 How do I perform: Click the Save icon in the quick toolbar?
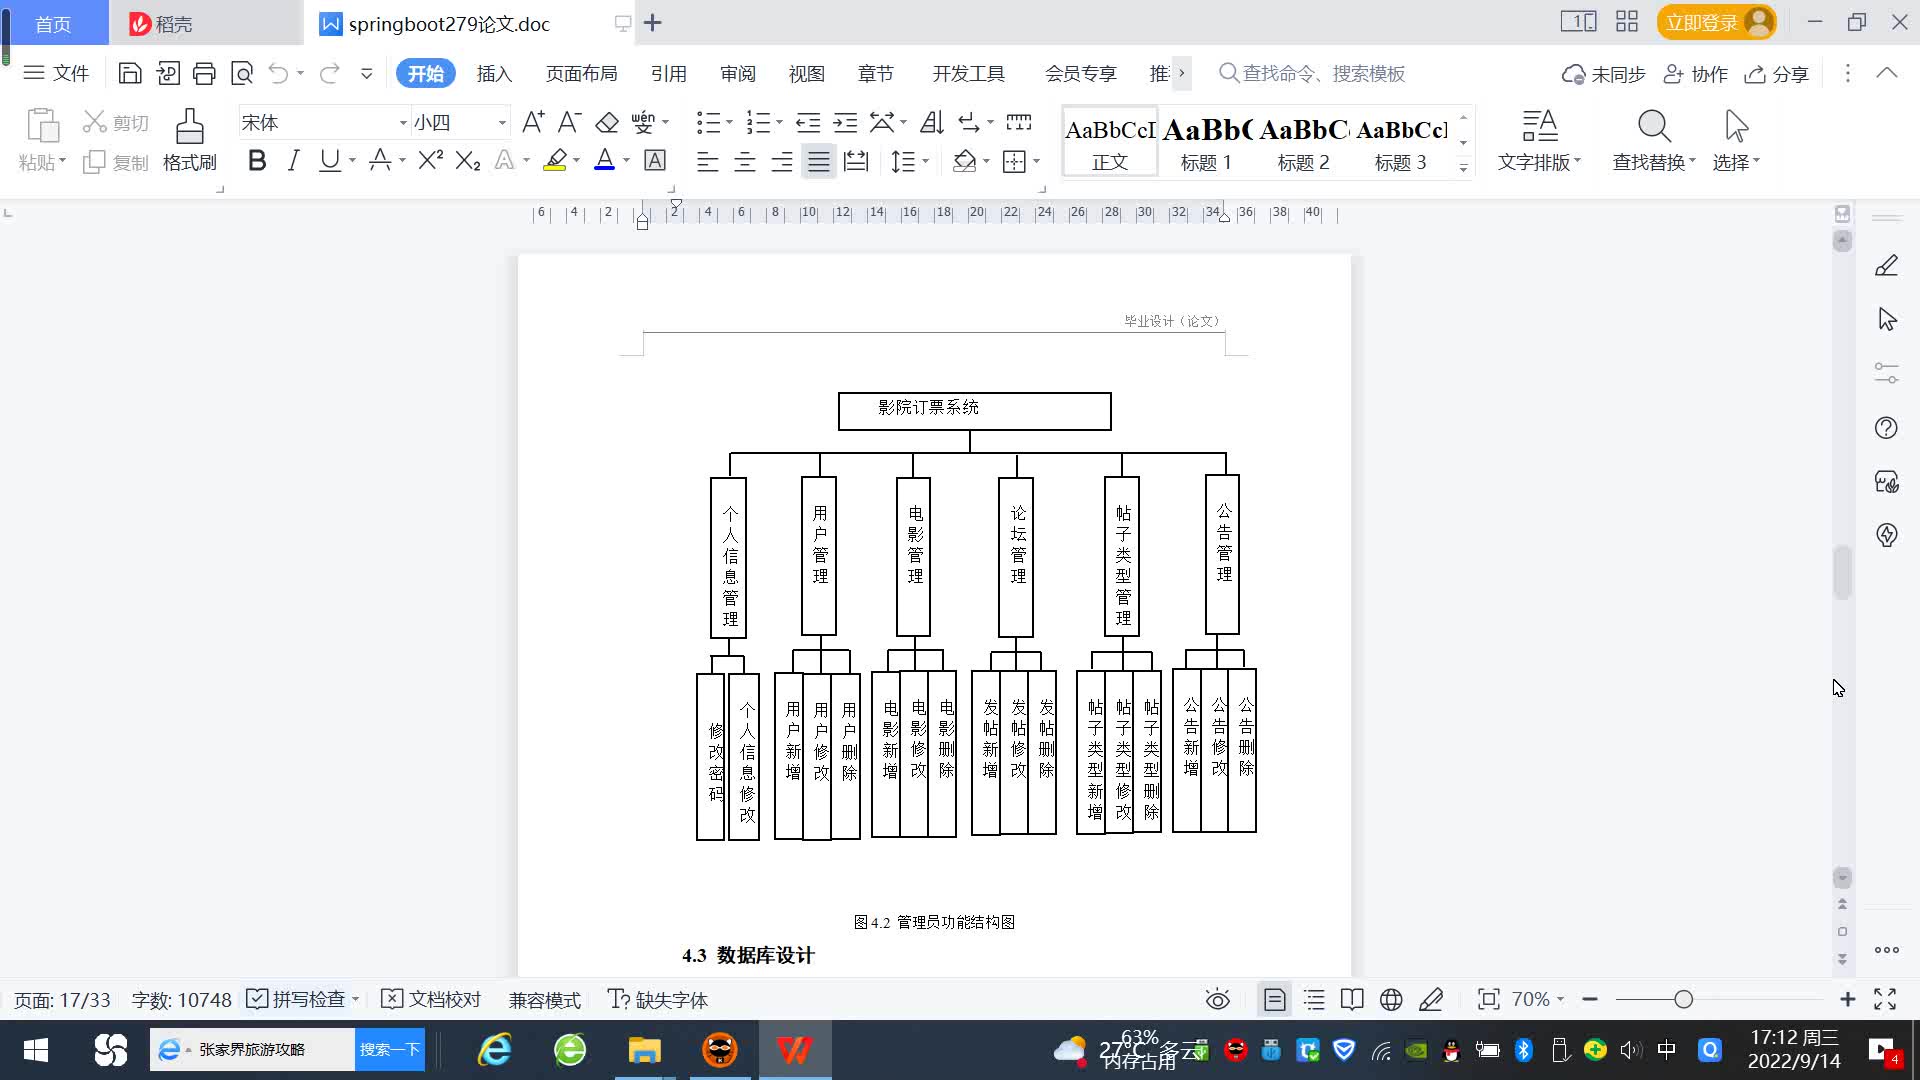129,73
